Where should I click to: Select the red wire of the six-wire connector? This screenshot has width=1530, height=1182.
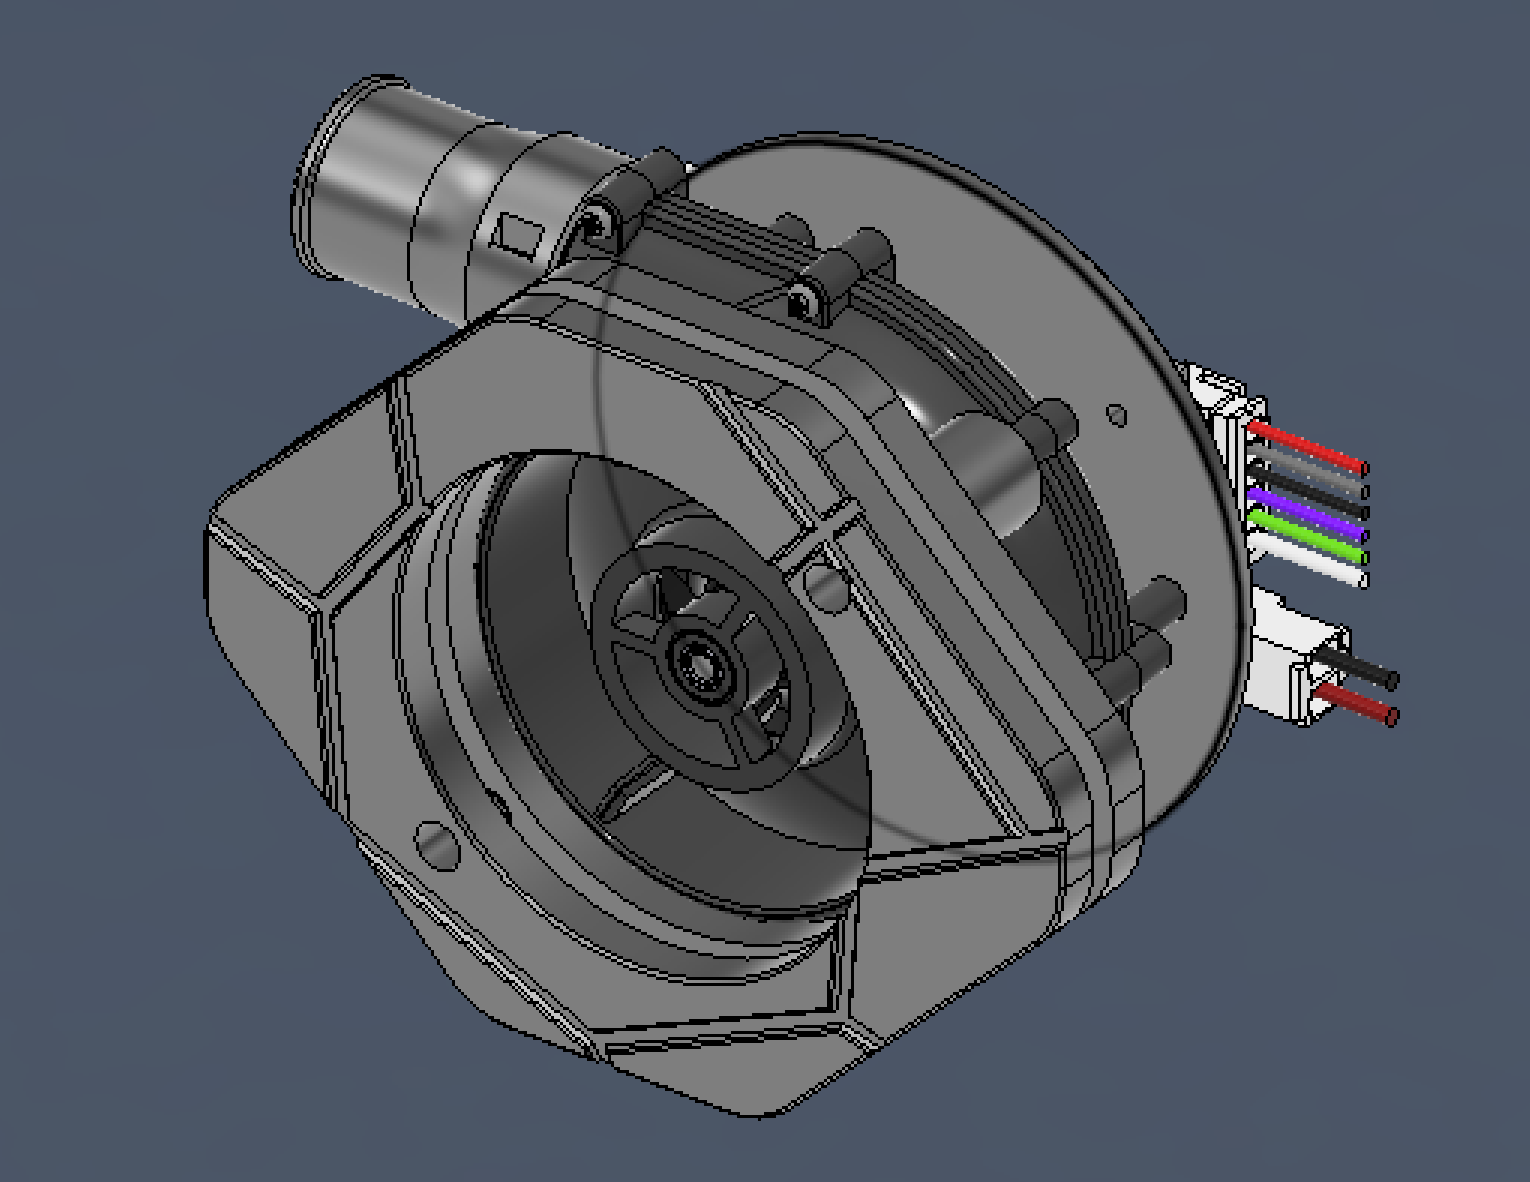tap(1308, 447)
